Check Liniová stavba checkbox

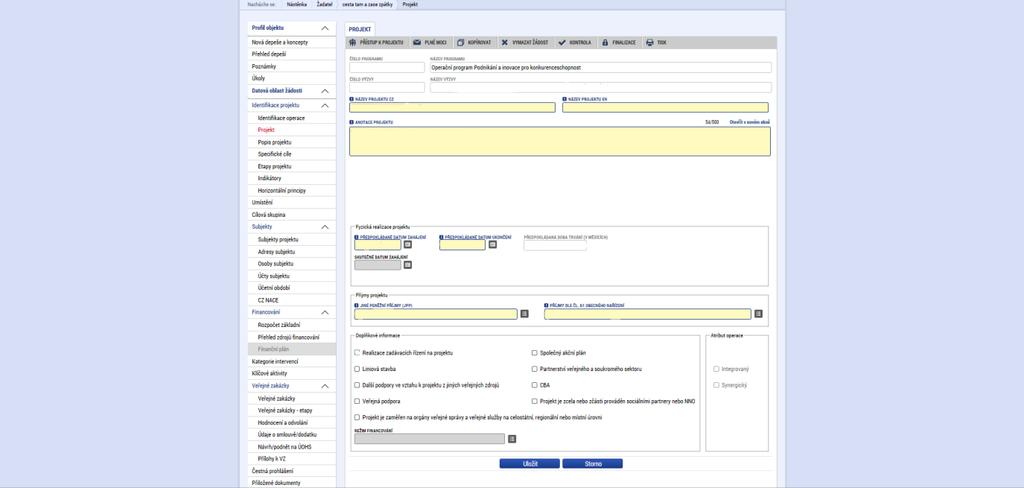357,369
